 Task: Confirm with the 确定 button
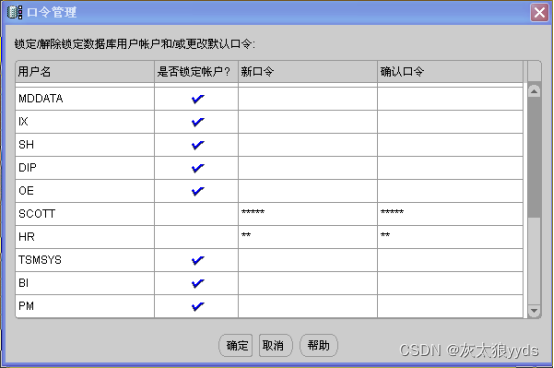236,345
